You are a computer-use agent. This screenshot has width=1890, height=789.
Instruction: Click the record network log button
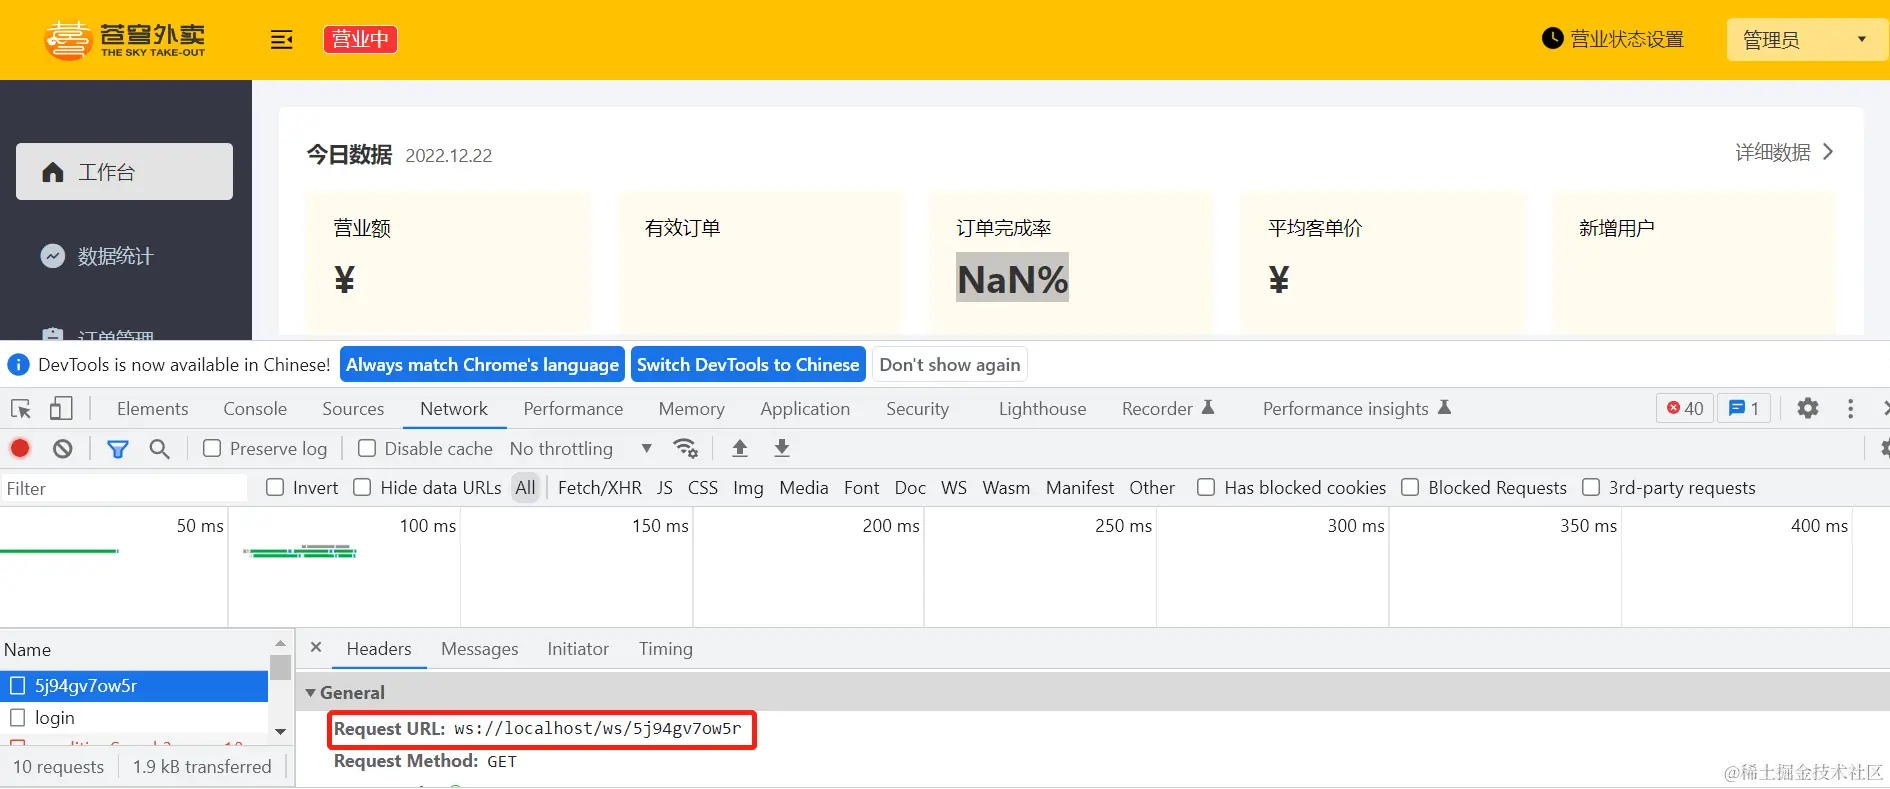coord(20,448)
